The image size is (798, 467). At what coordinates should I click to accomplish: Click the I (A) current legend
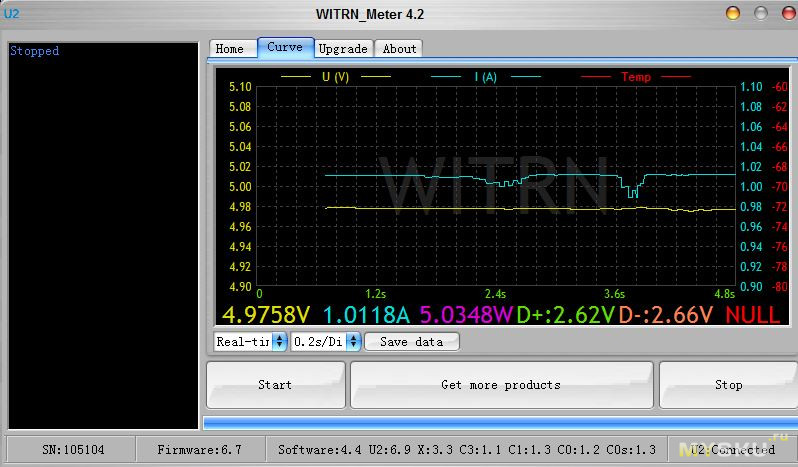click(x=486, y=77)
